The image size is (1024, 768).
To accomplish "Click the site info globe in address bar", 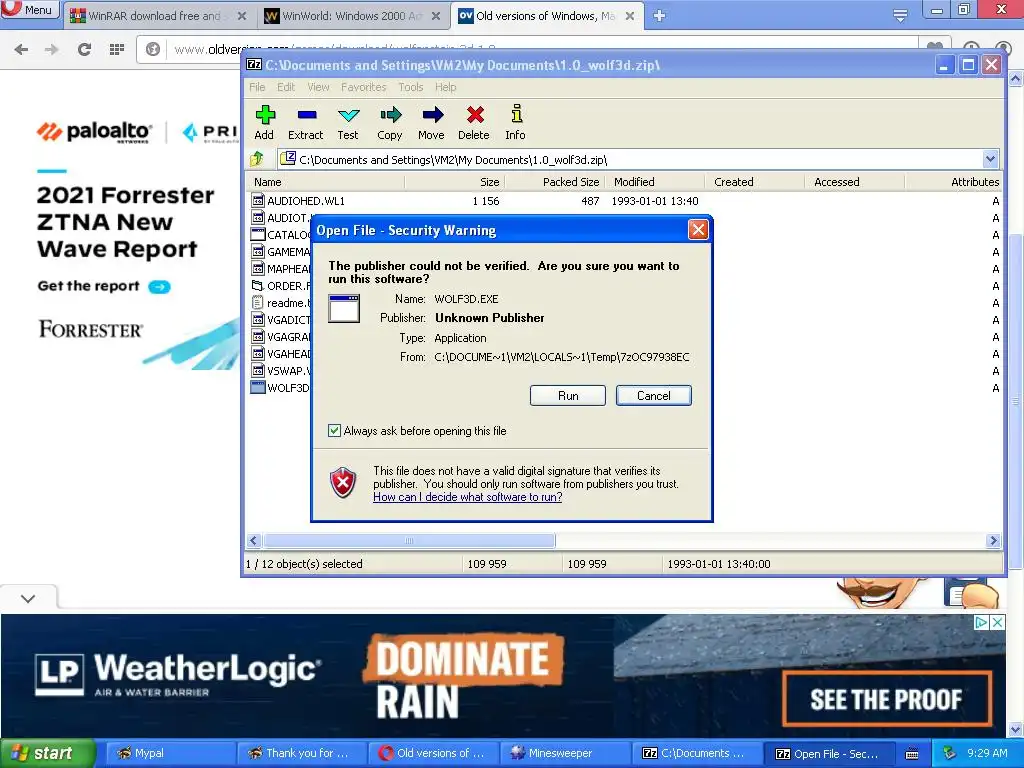I will click(x=153, y=49).
